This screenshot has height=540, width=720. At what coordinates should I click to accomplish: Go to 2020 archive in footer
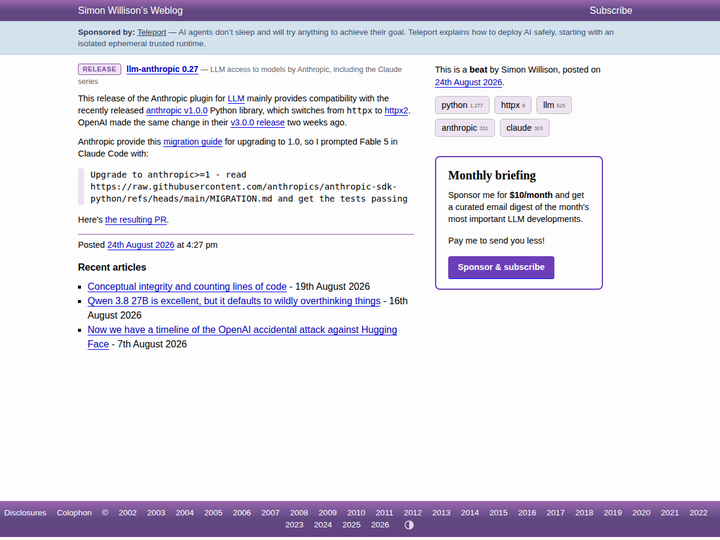pos(641,513)
